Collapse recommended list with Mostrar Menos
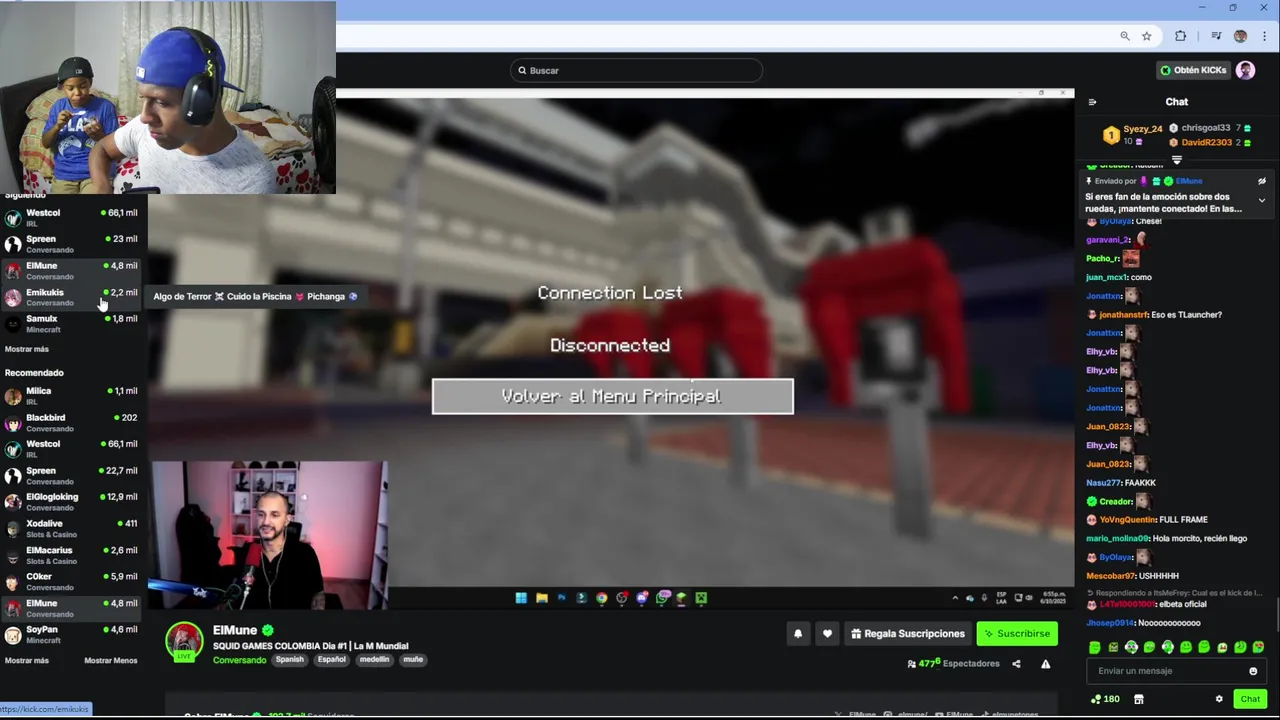The image size is (1280, 720). point(111,661)
